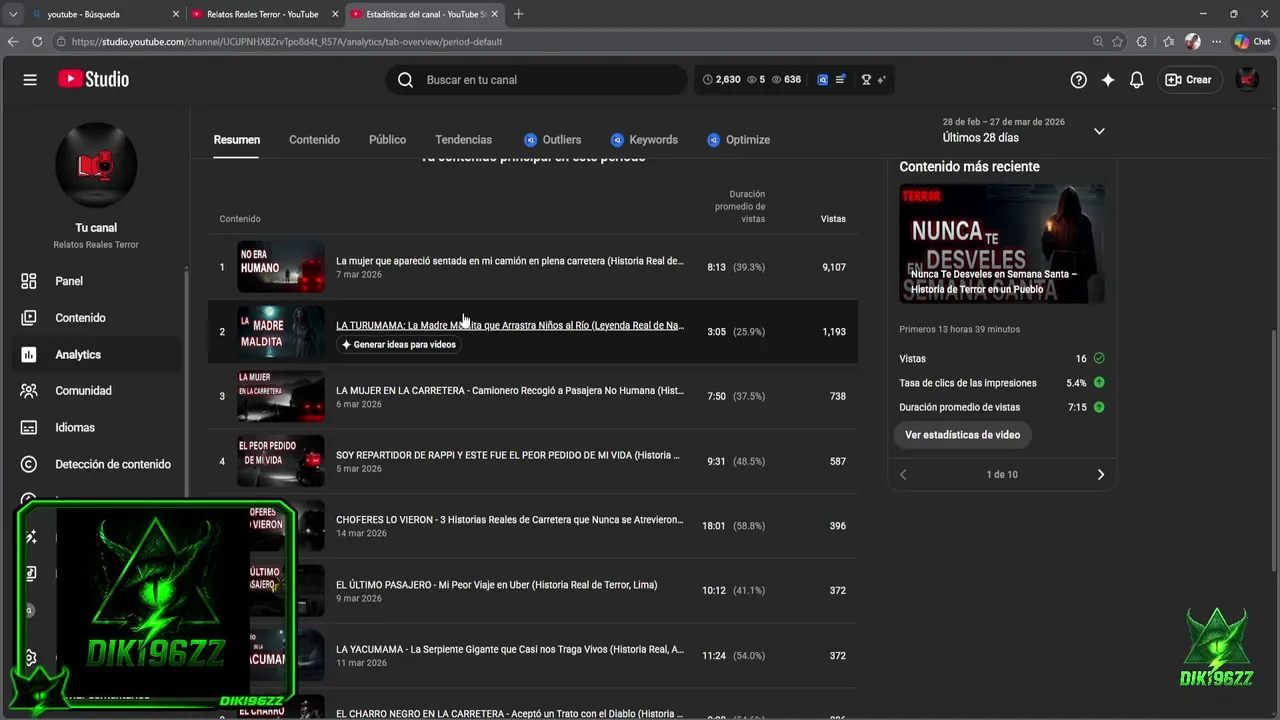This screenshot has height=720, width=1280.
Task: Open the Idiomas sidebar icon
Action: [29, 428]
